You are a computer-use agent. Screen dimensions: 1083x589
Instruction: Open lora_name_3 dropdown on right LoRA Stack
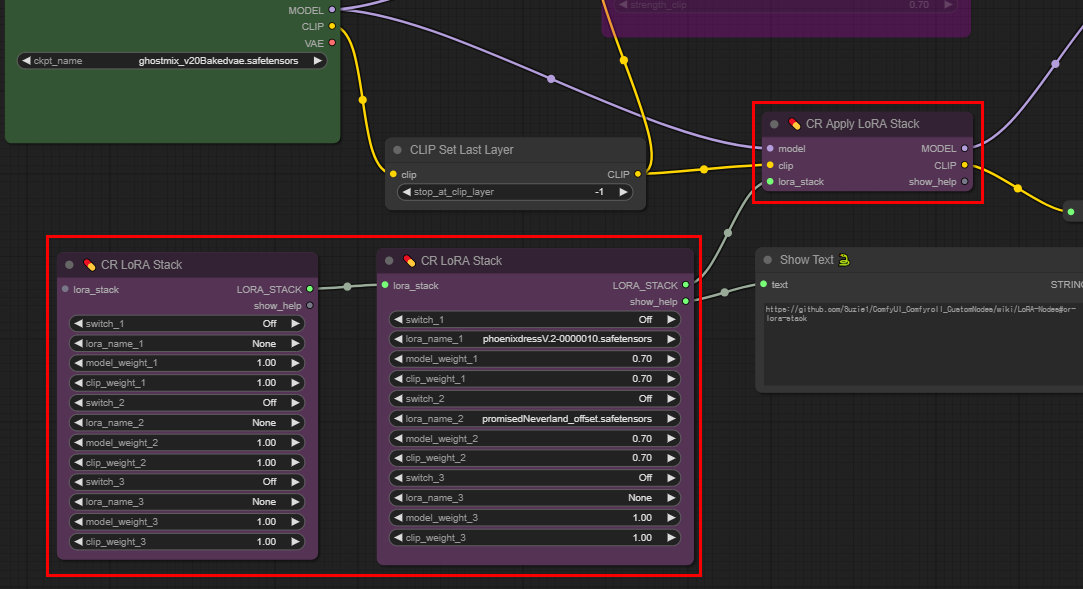click(535, 498)
